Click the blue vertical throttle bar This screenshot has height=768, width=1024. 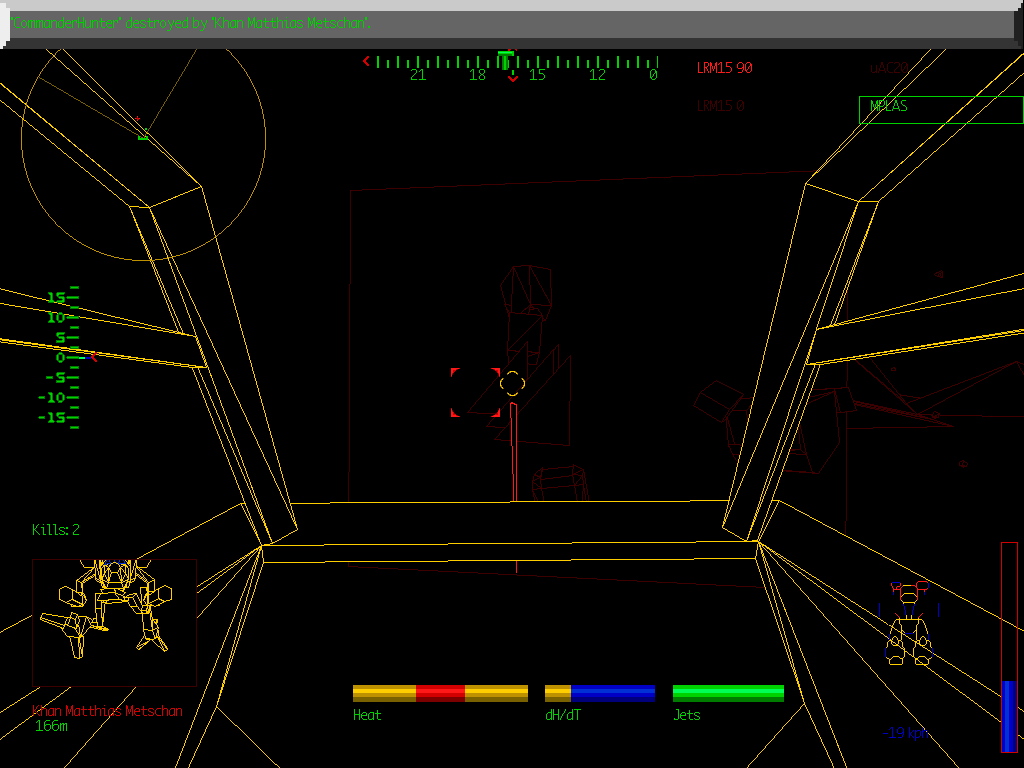pyautogui.click(x=1009, y=715)
